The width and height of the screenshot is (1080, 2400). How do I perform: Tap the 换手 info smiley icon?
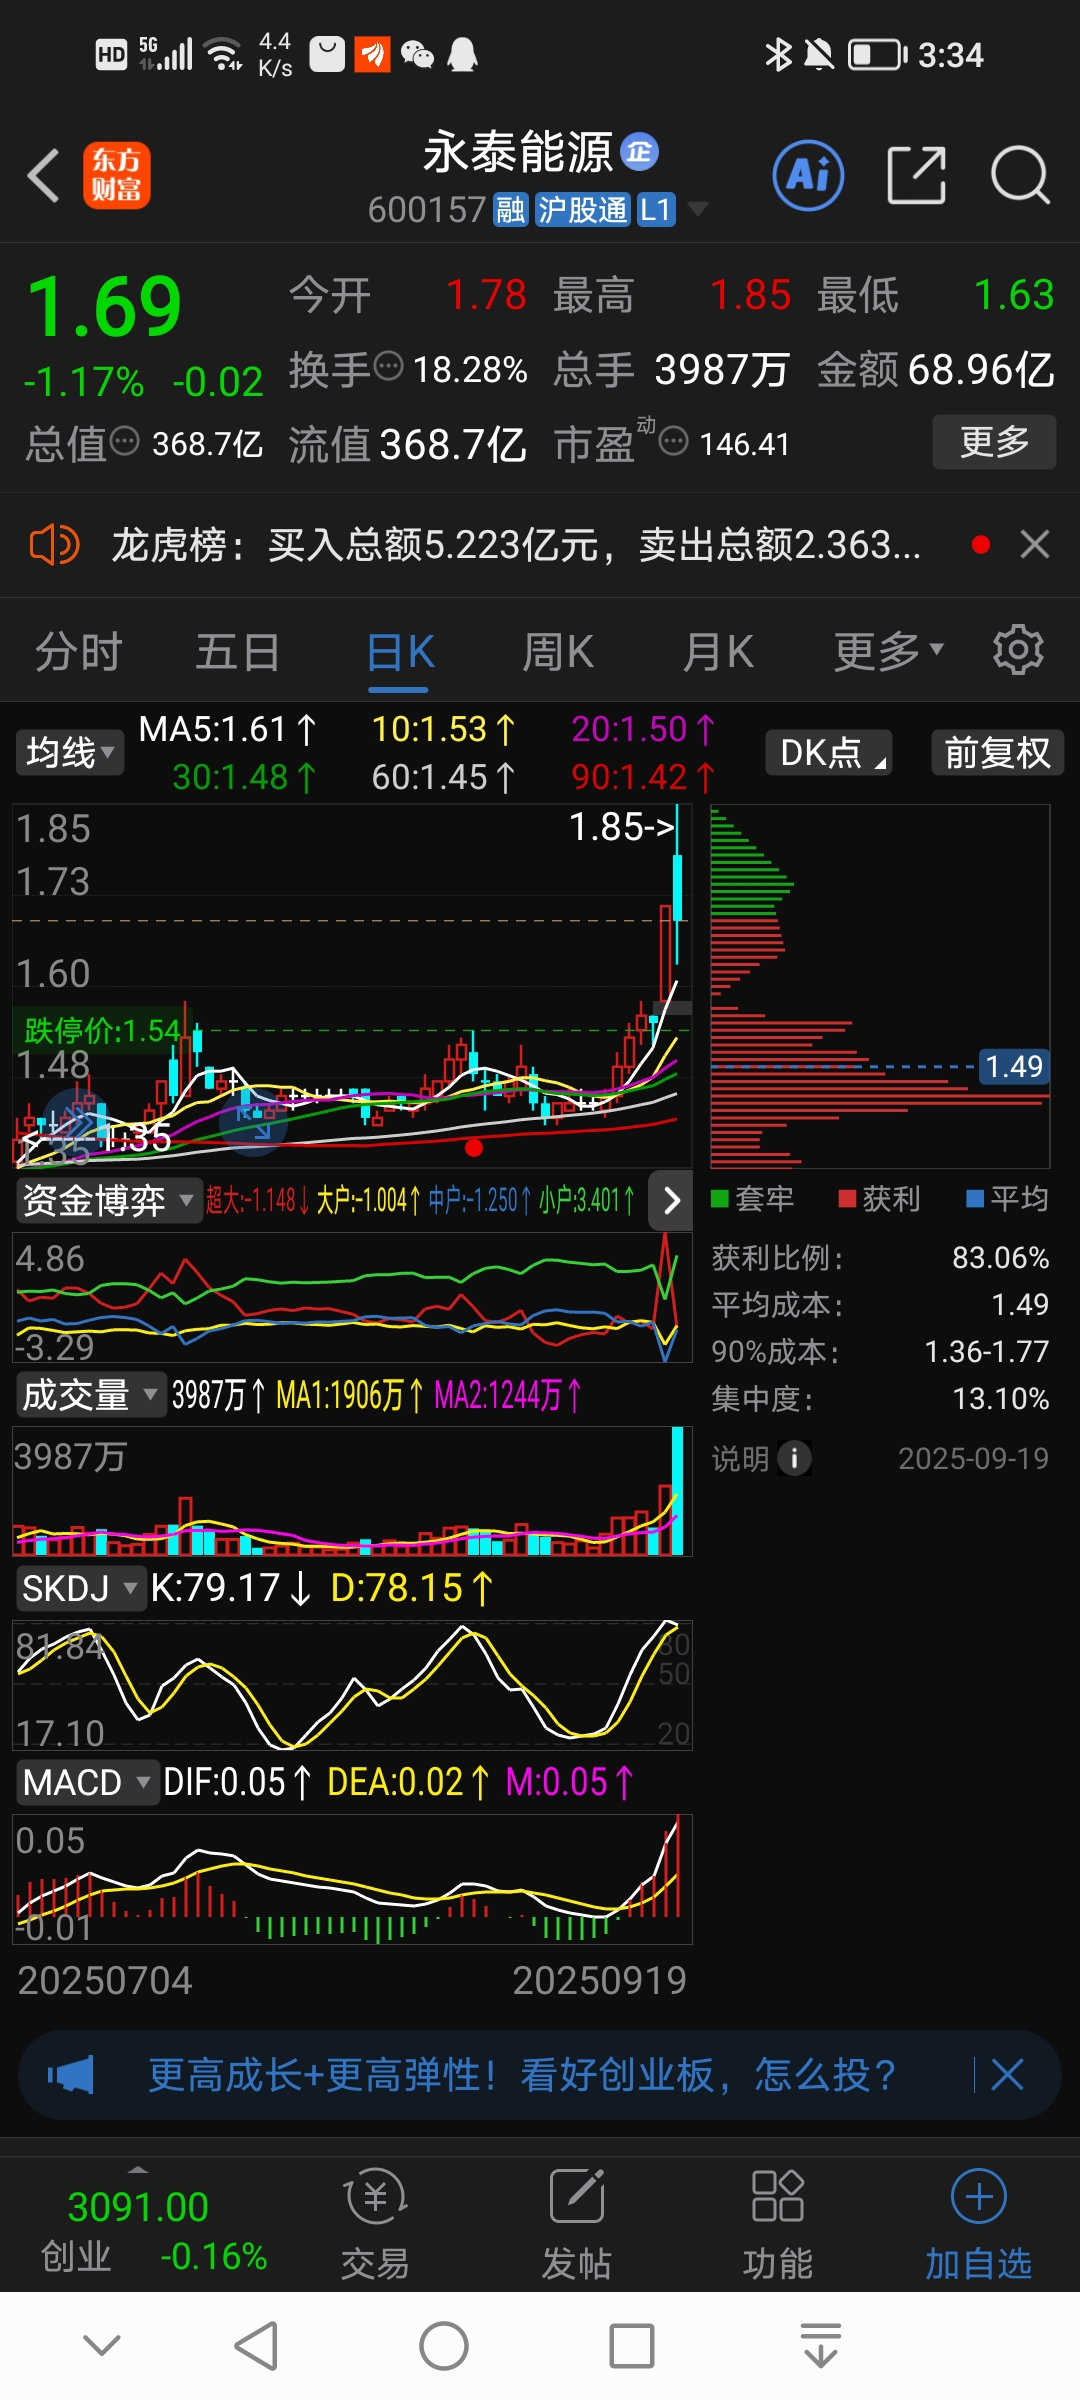coord(388,366)
